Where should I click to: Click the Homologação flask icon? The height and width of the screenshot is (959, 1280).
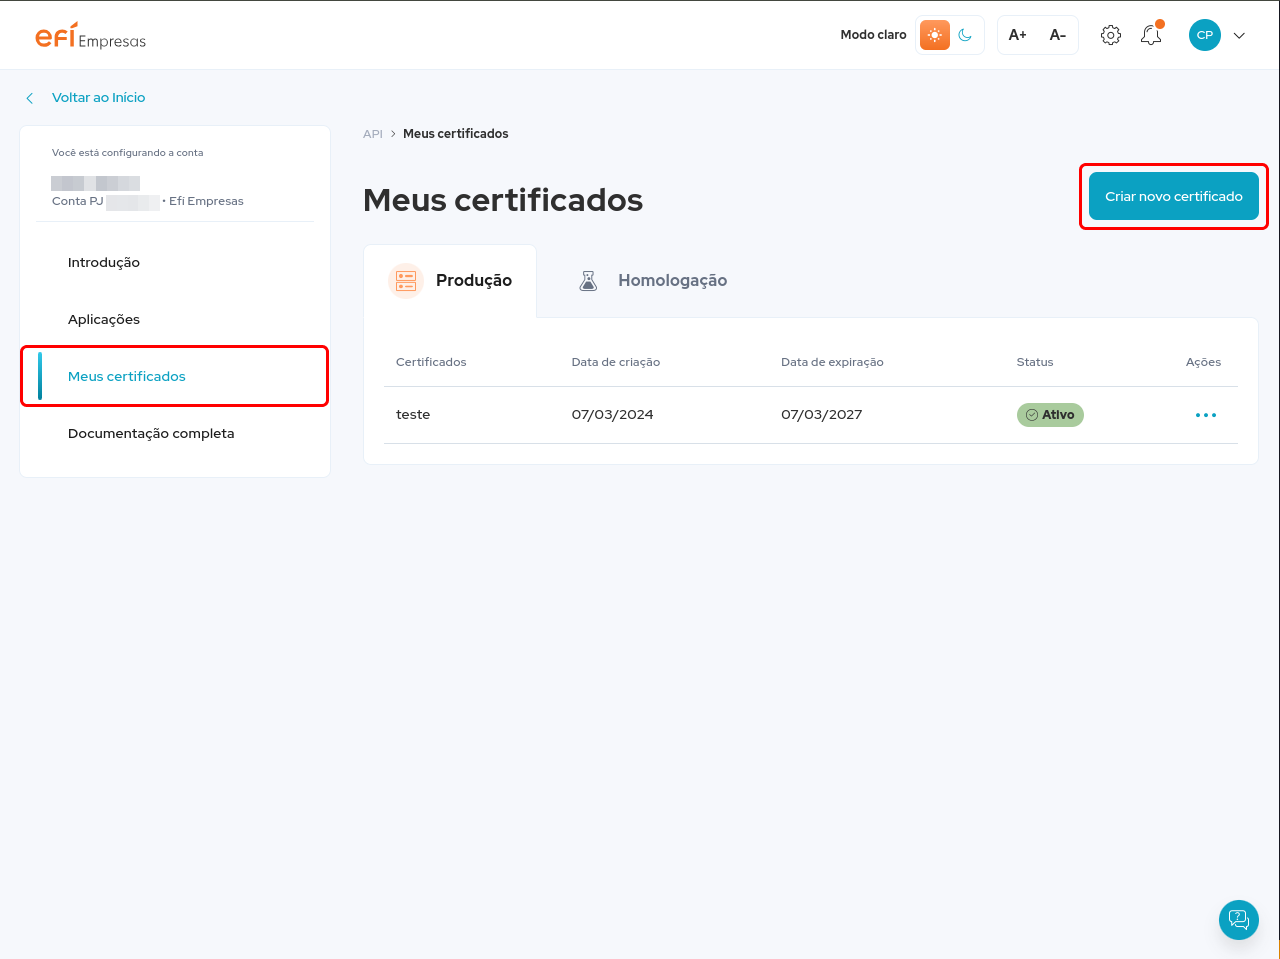click(x=588, y=281)
